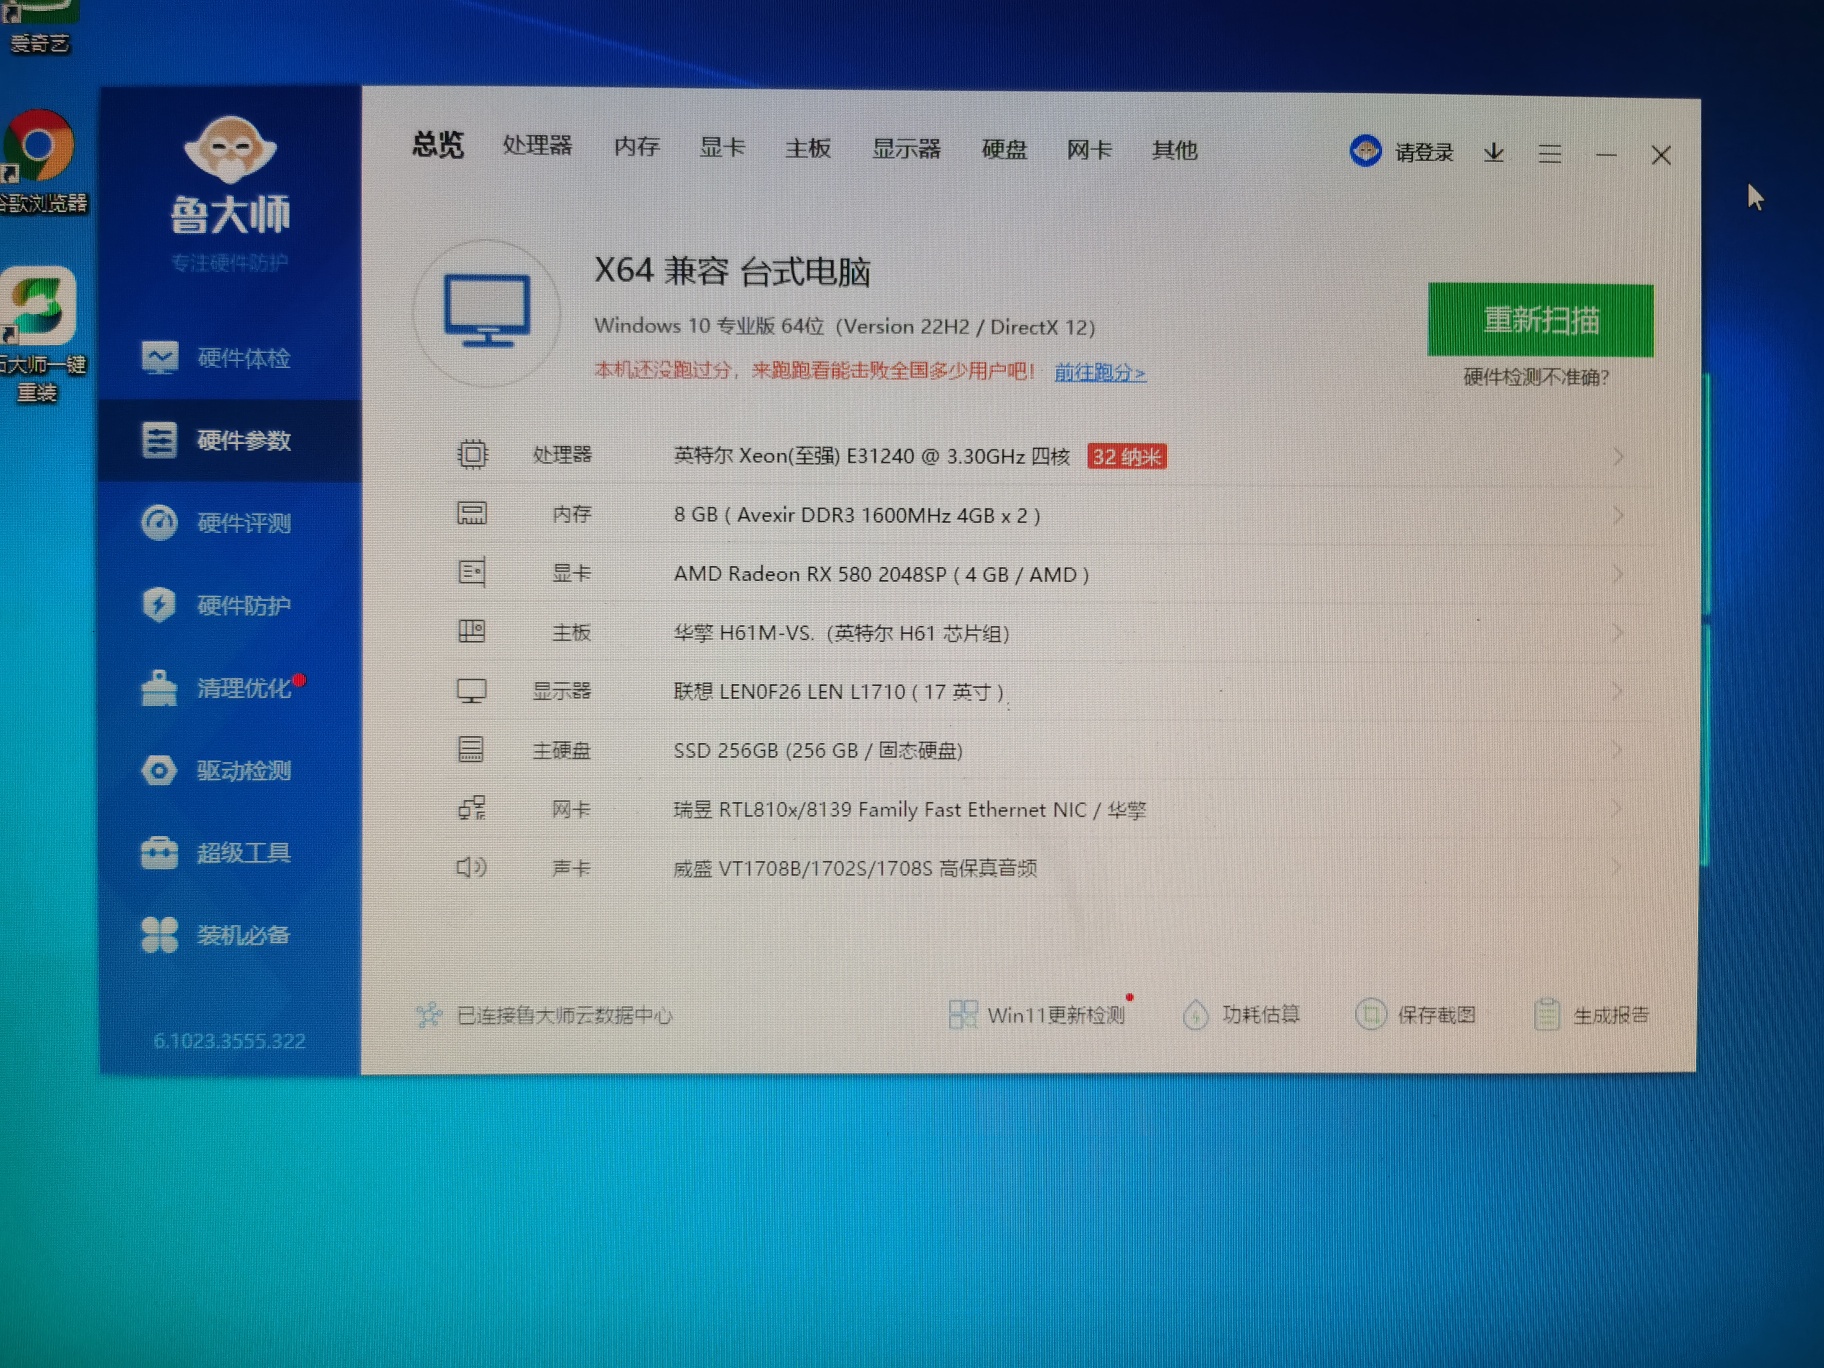Click 请登录 to log in
The width and height of the screenshot is (1824, 1368).
coord(1423,152)
